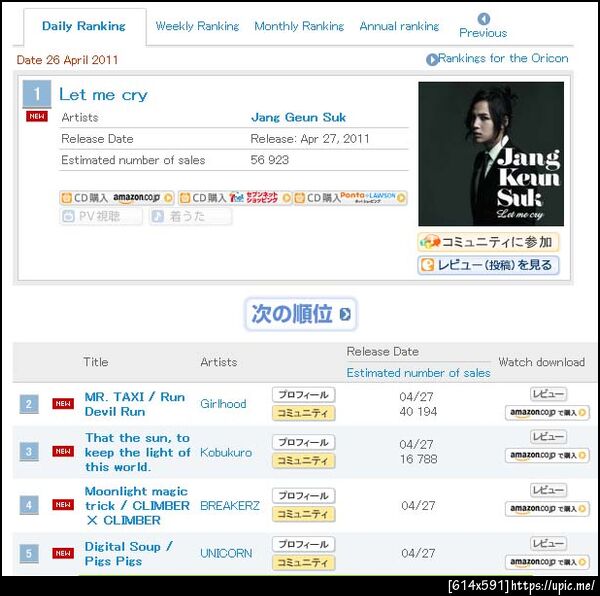Open コミュニティ for UNICORN
Image resolution: width=600 pixels, height=596 pixels.
[303, 563]
